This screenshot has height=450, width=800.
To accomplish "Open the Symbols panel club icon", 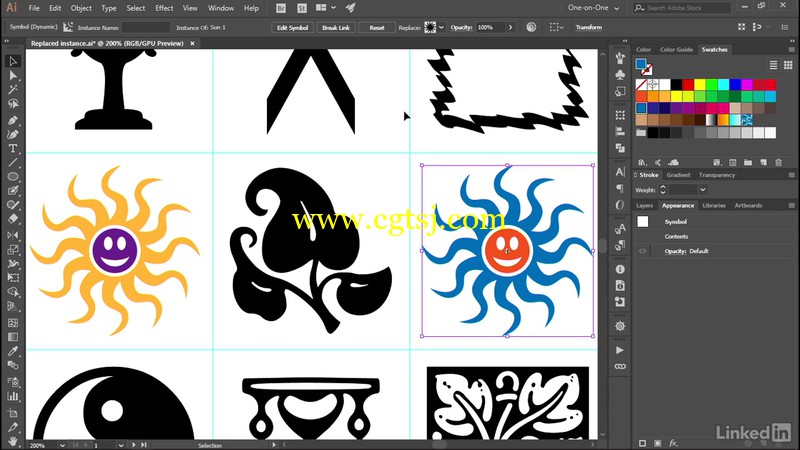I will (x=620, y=75).
